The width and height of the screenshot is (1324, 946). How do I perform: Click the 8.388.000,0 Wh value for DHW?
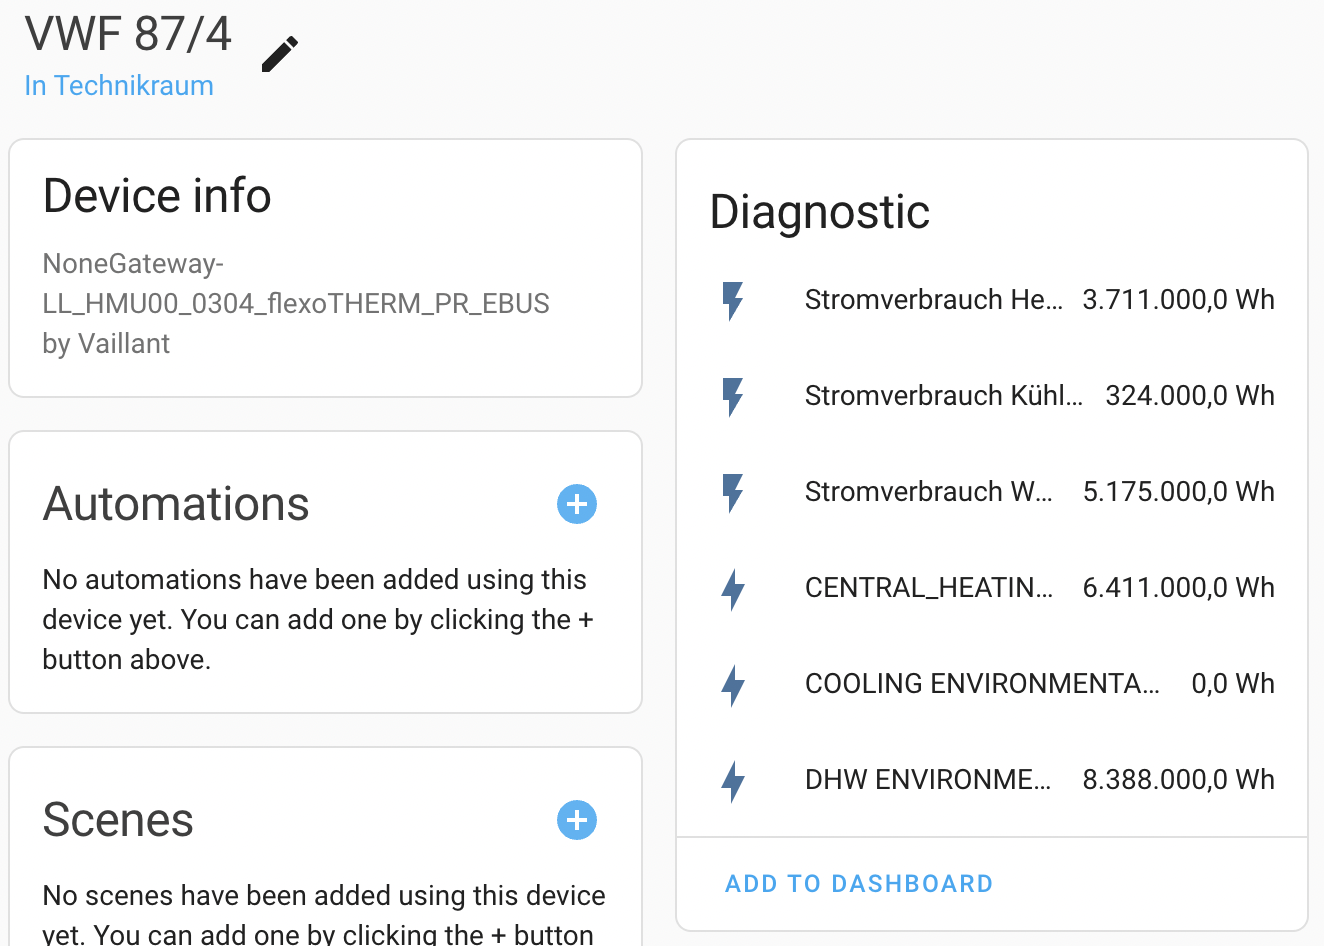pos(1178,779)
